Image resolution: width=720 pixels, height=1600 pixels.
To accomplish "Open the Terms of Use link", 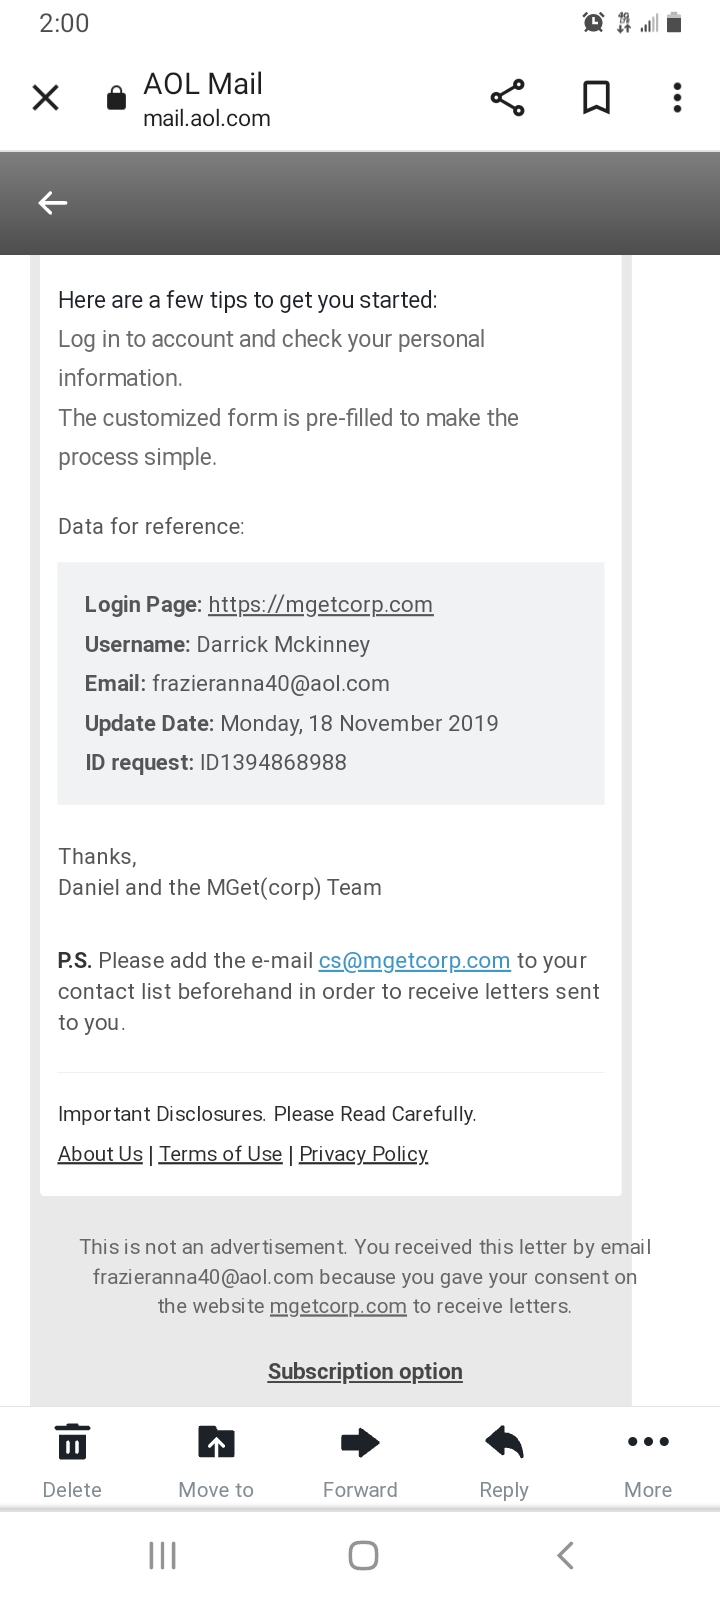I will (x=221, y=1154).
